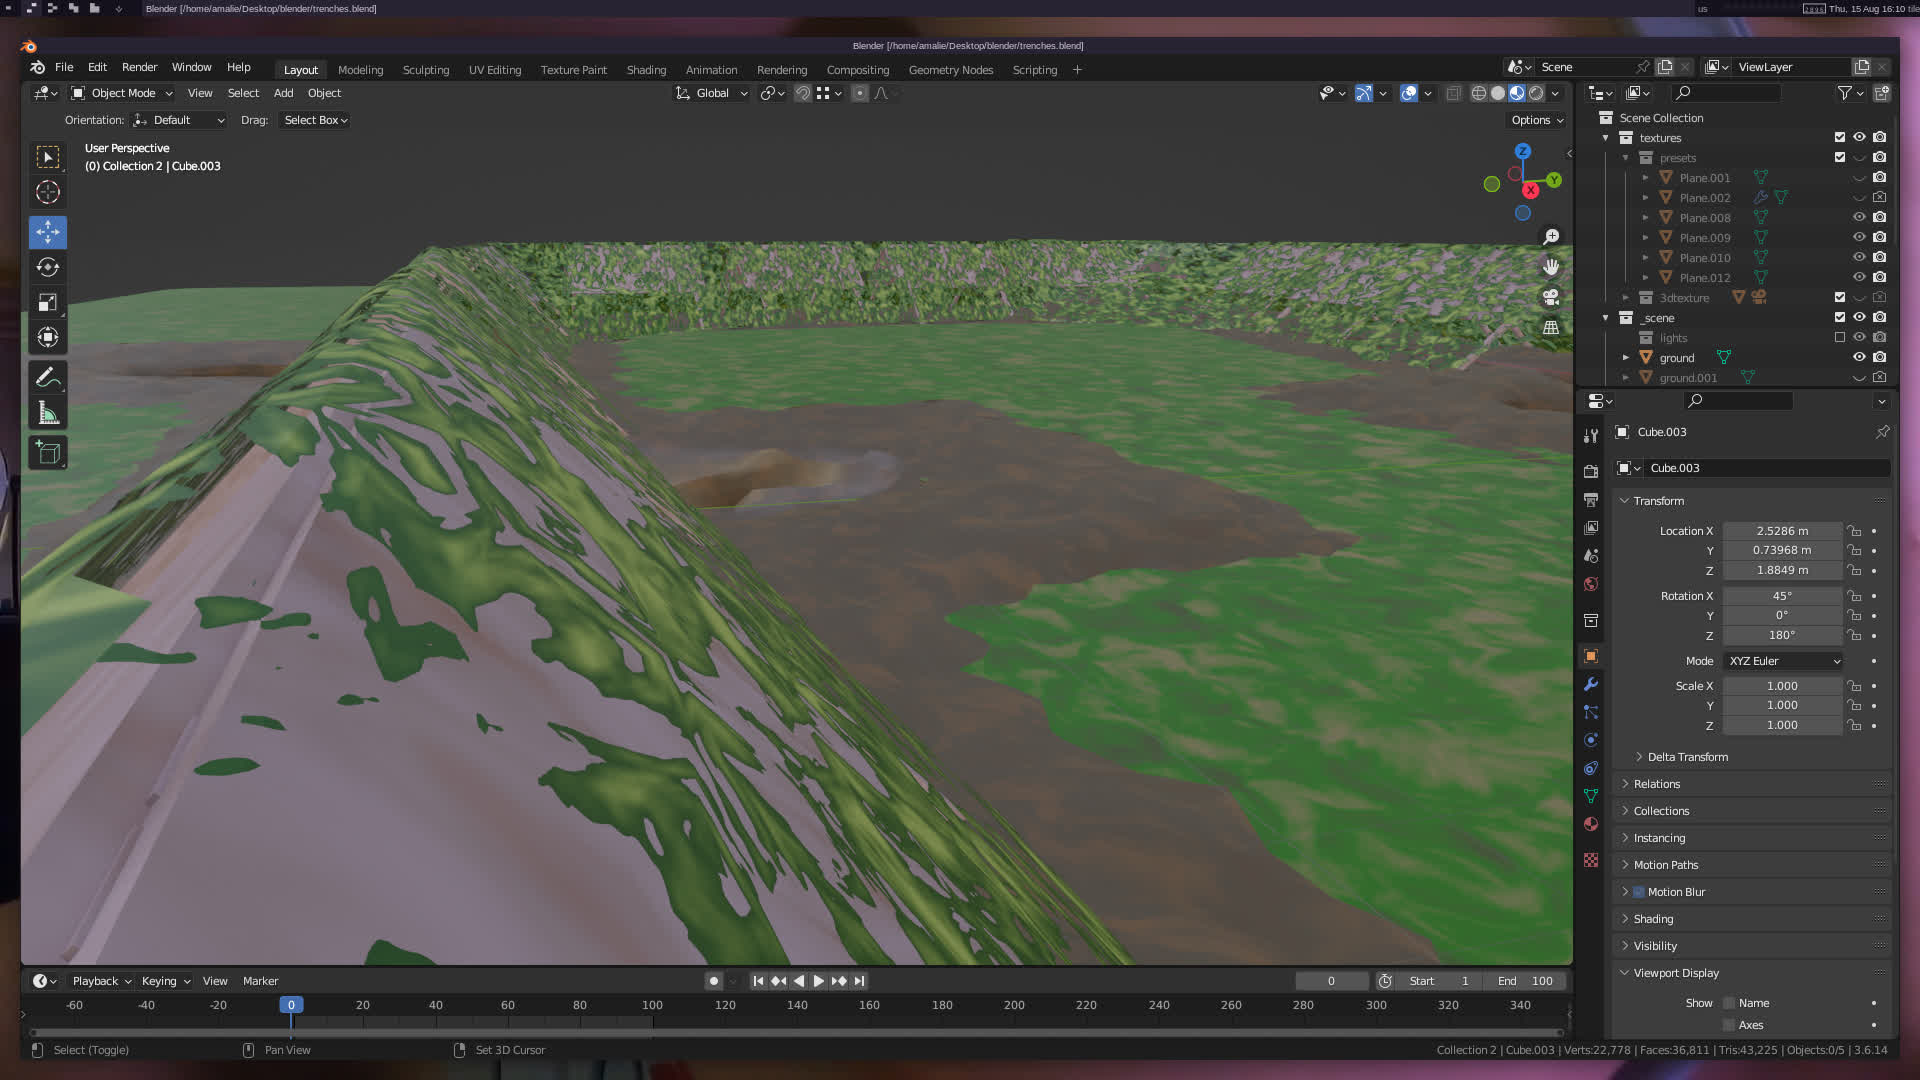Open the XYZ Euler rotation mode dropdown
Image resolution: width=1920 pixels, height=1080 pixels.
[x=1783, y=661]
